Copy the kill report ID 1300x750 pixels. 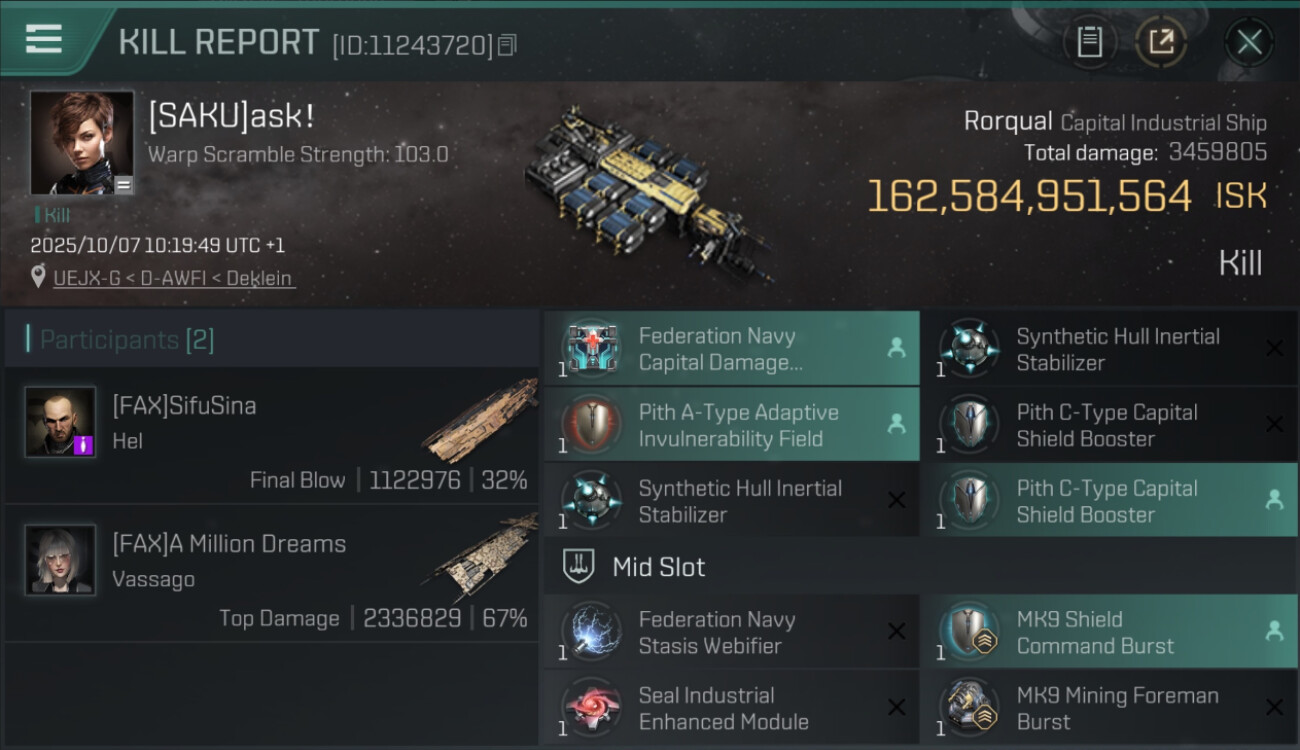[x=507, y=45]
